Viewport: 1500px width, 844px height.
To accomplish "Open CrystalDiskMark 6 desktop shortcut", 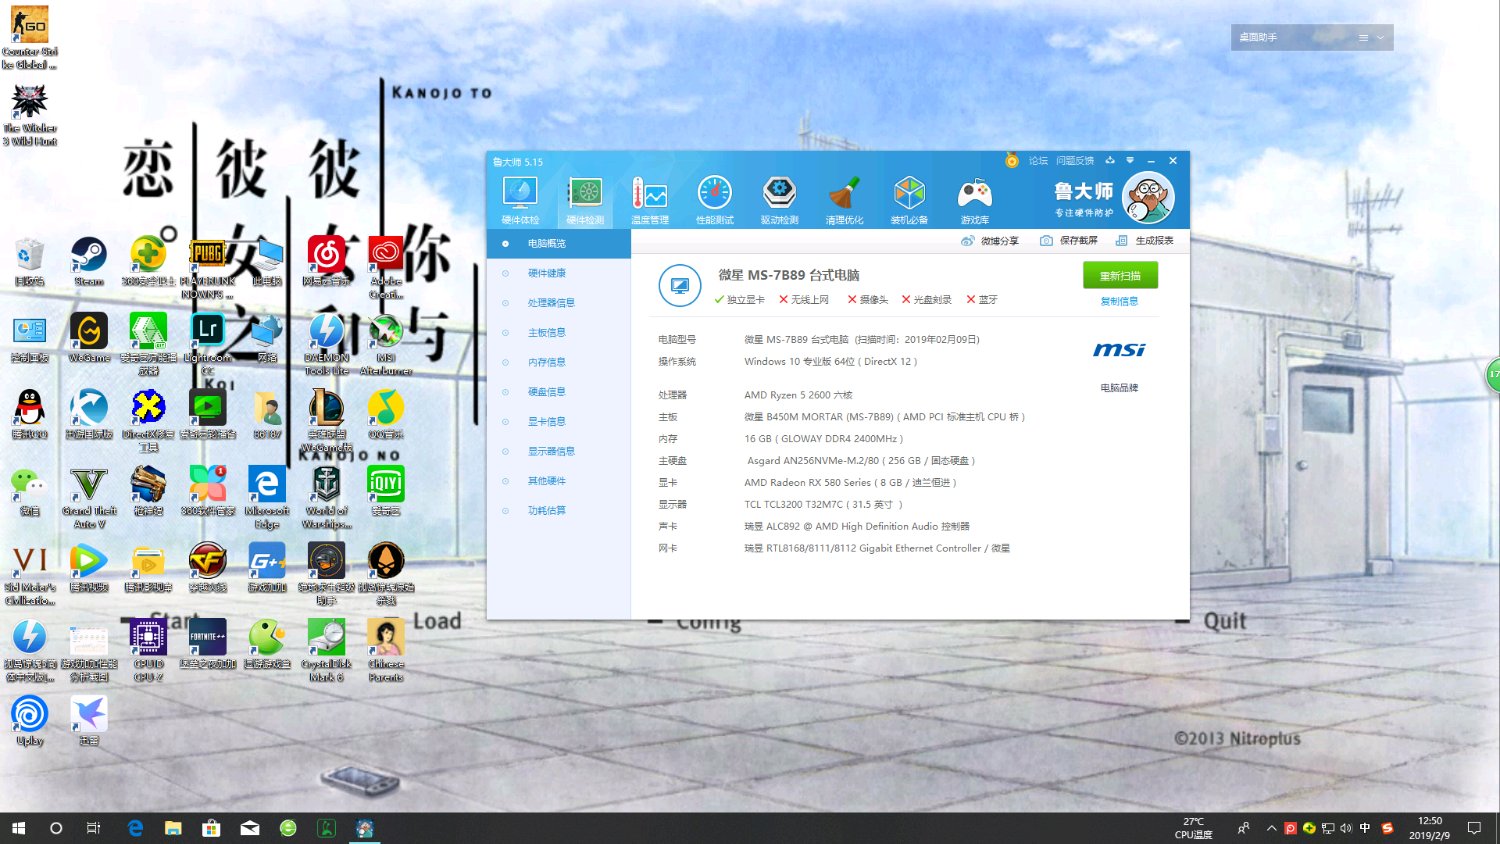I will coord(327,651).
